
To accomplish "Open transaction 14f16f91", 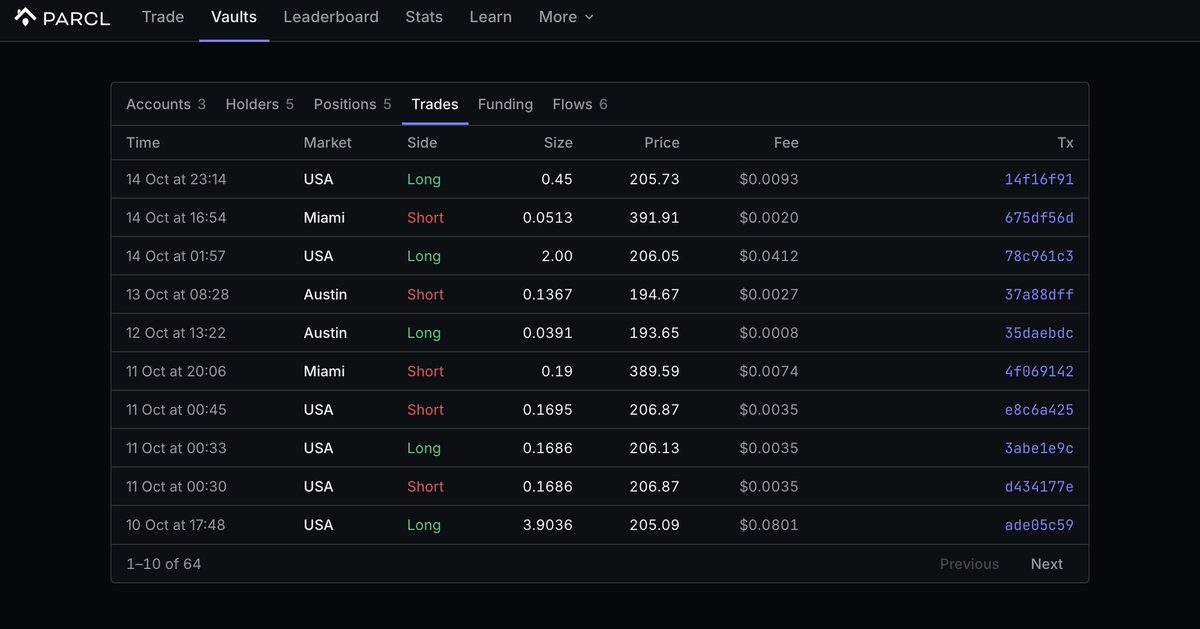I will pyautogui.click(x=1039, y=180).
